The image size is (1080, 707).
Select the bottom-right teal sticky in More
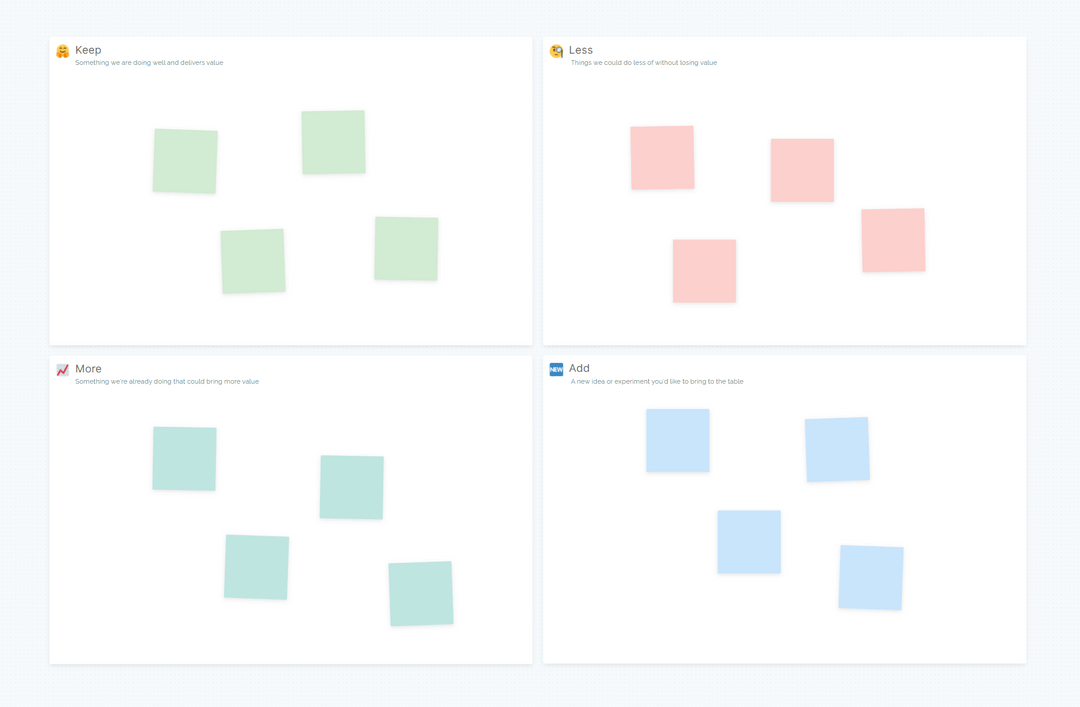point(420,592)
